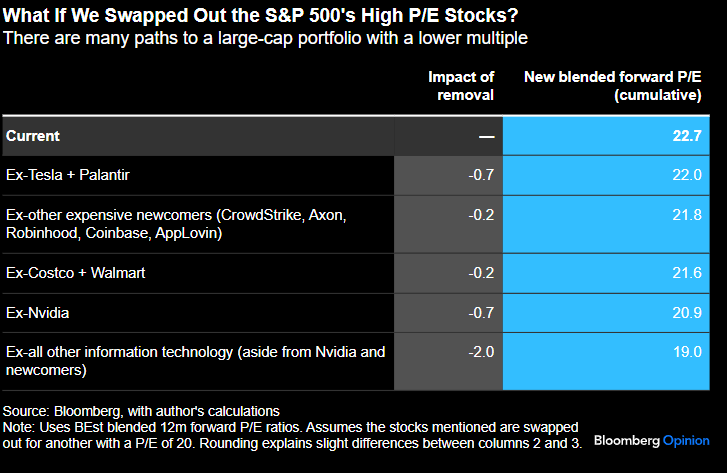Screen dimensions: 727x473
Task: Click the 22.7 value in the Current row
Action: pos(688,135)
